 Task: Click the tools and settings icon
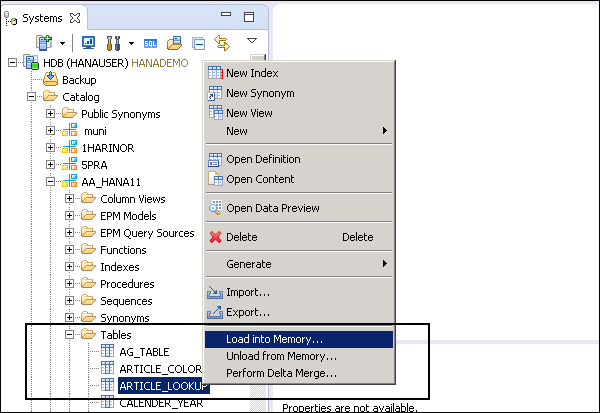pos(113,43)
